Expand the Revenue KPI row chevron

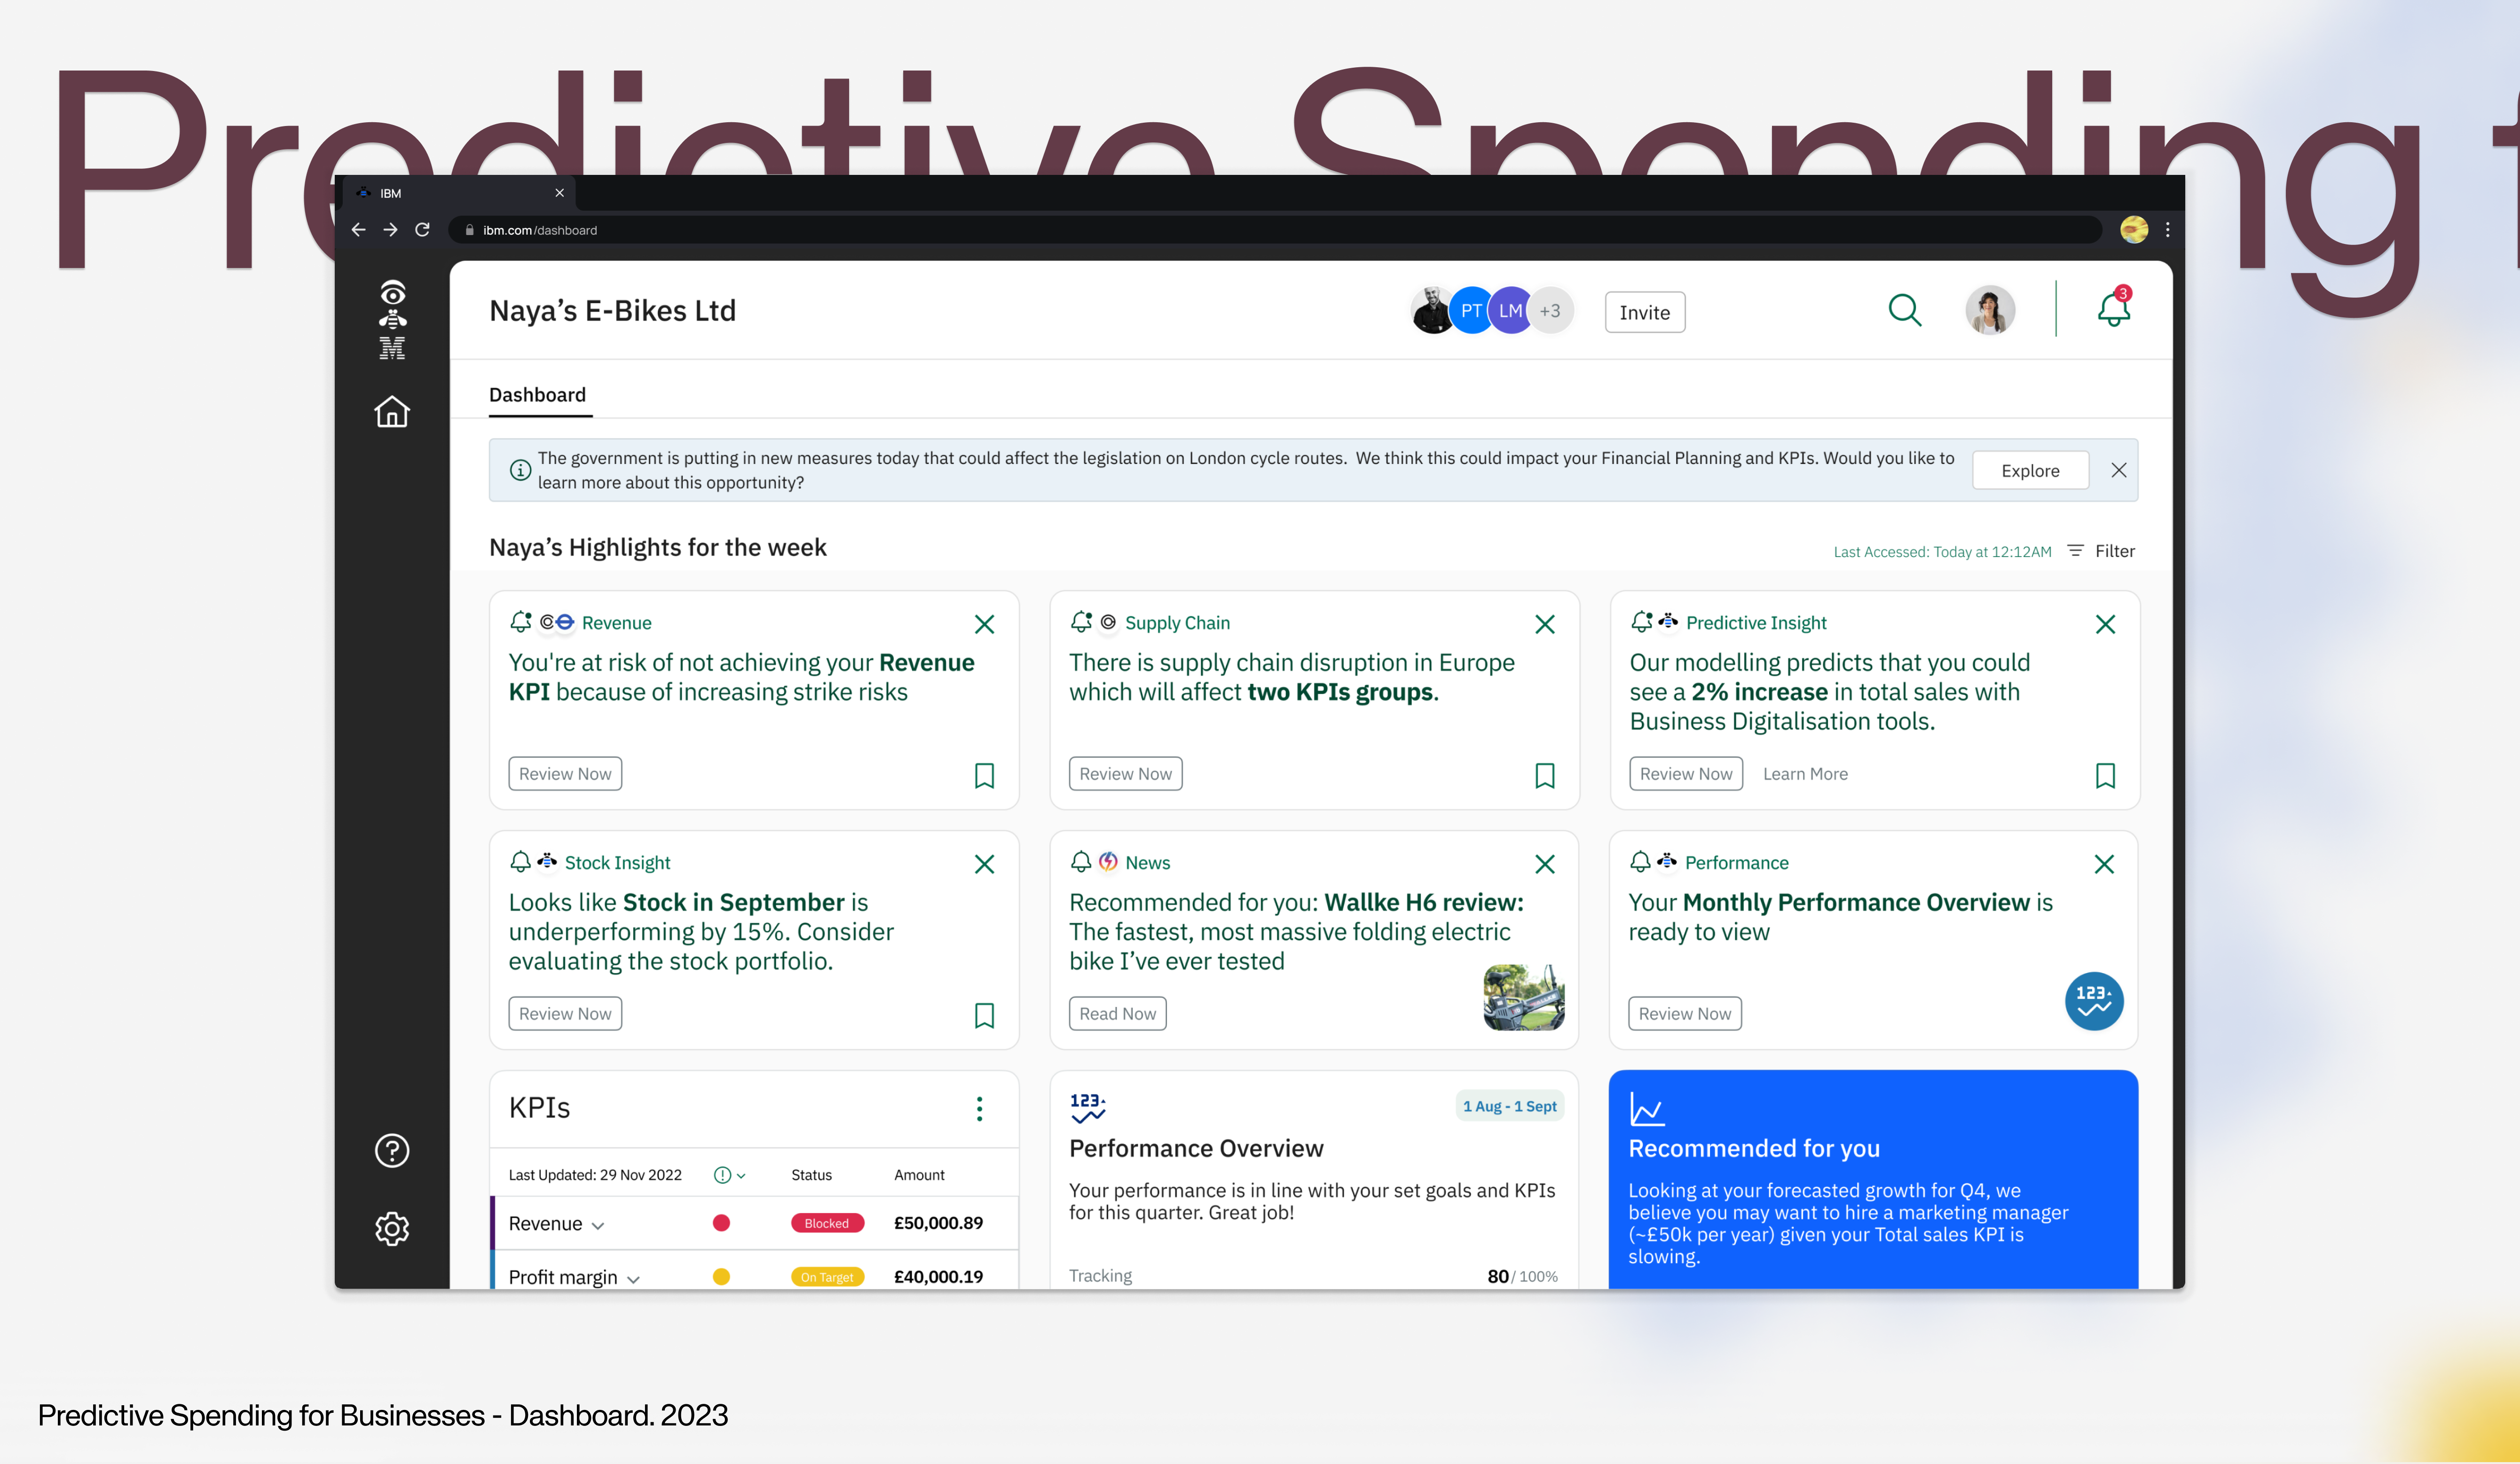click(x=598, y=1226)
